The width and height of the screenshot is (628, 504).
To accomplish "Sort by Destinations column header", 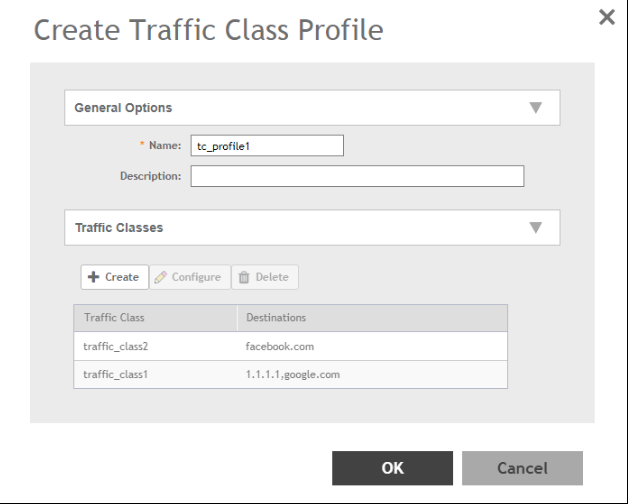I will 276,318.
